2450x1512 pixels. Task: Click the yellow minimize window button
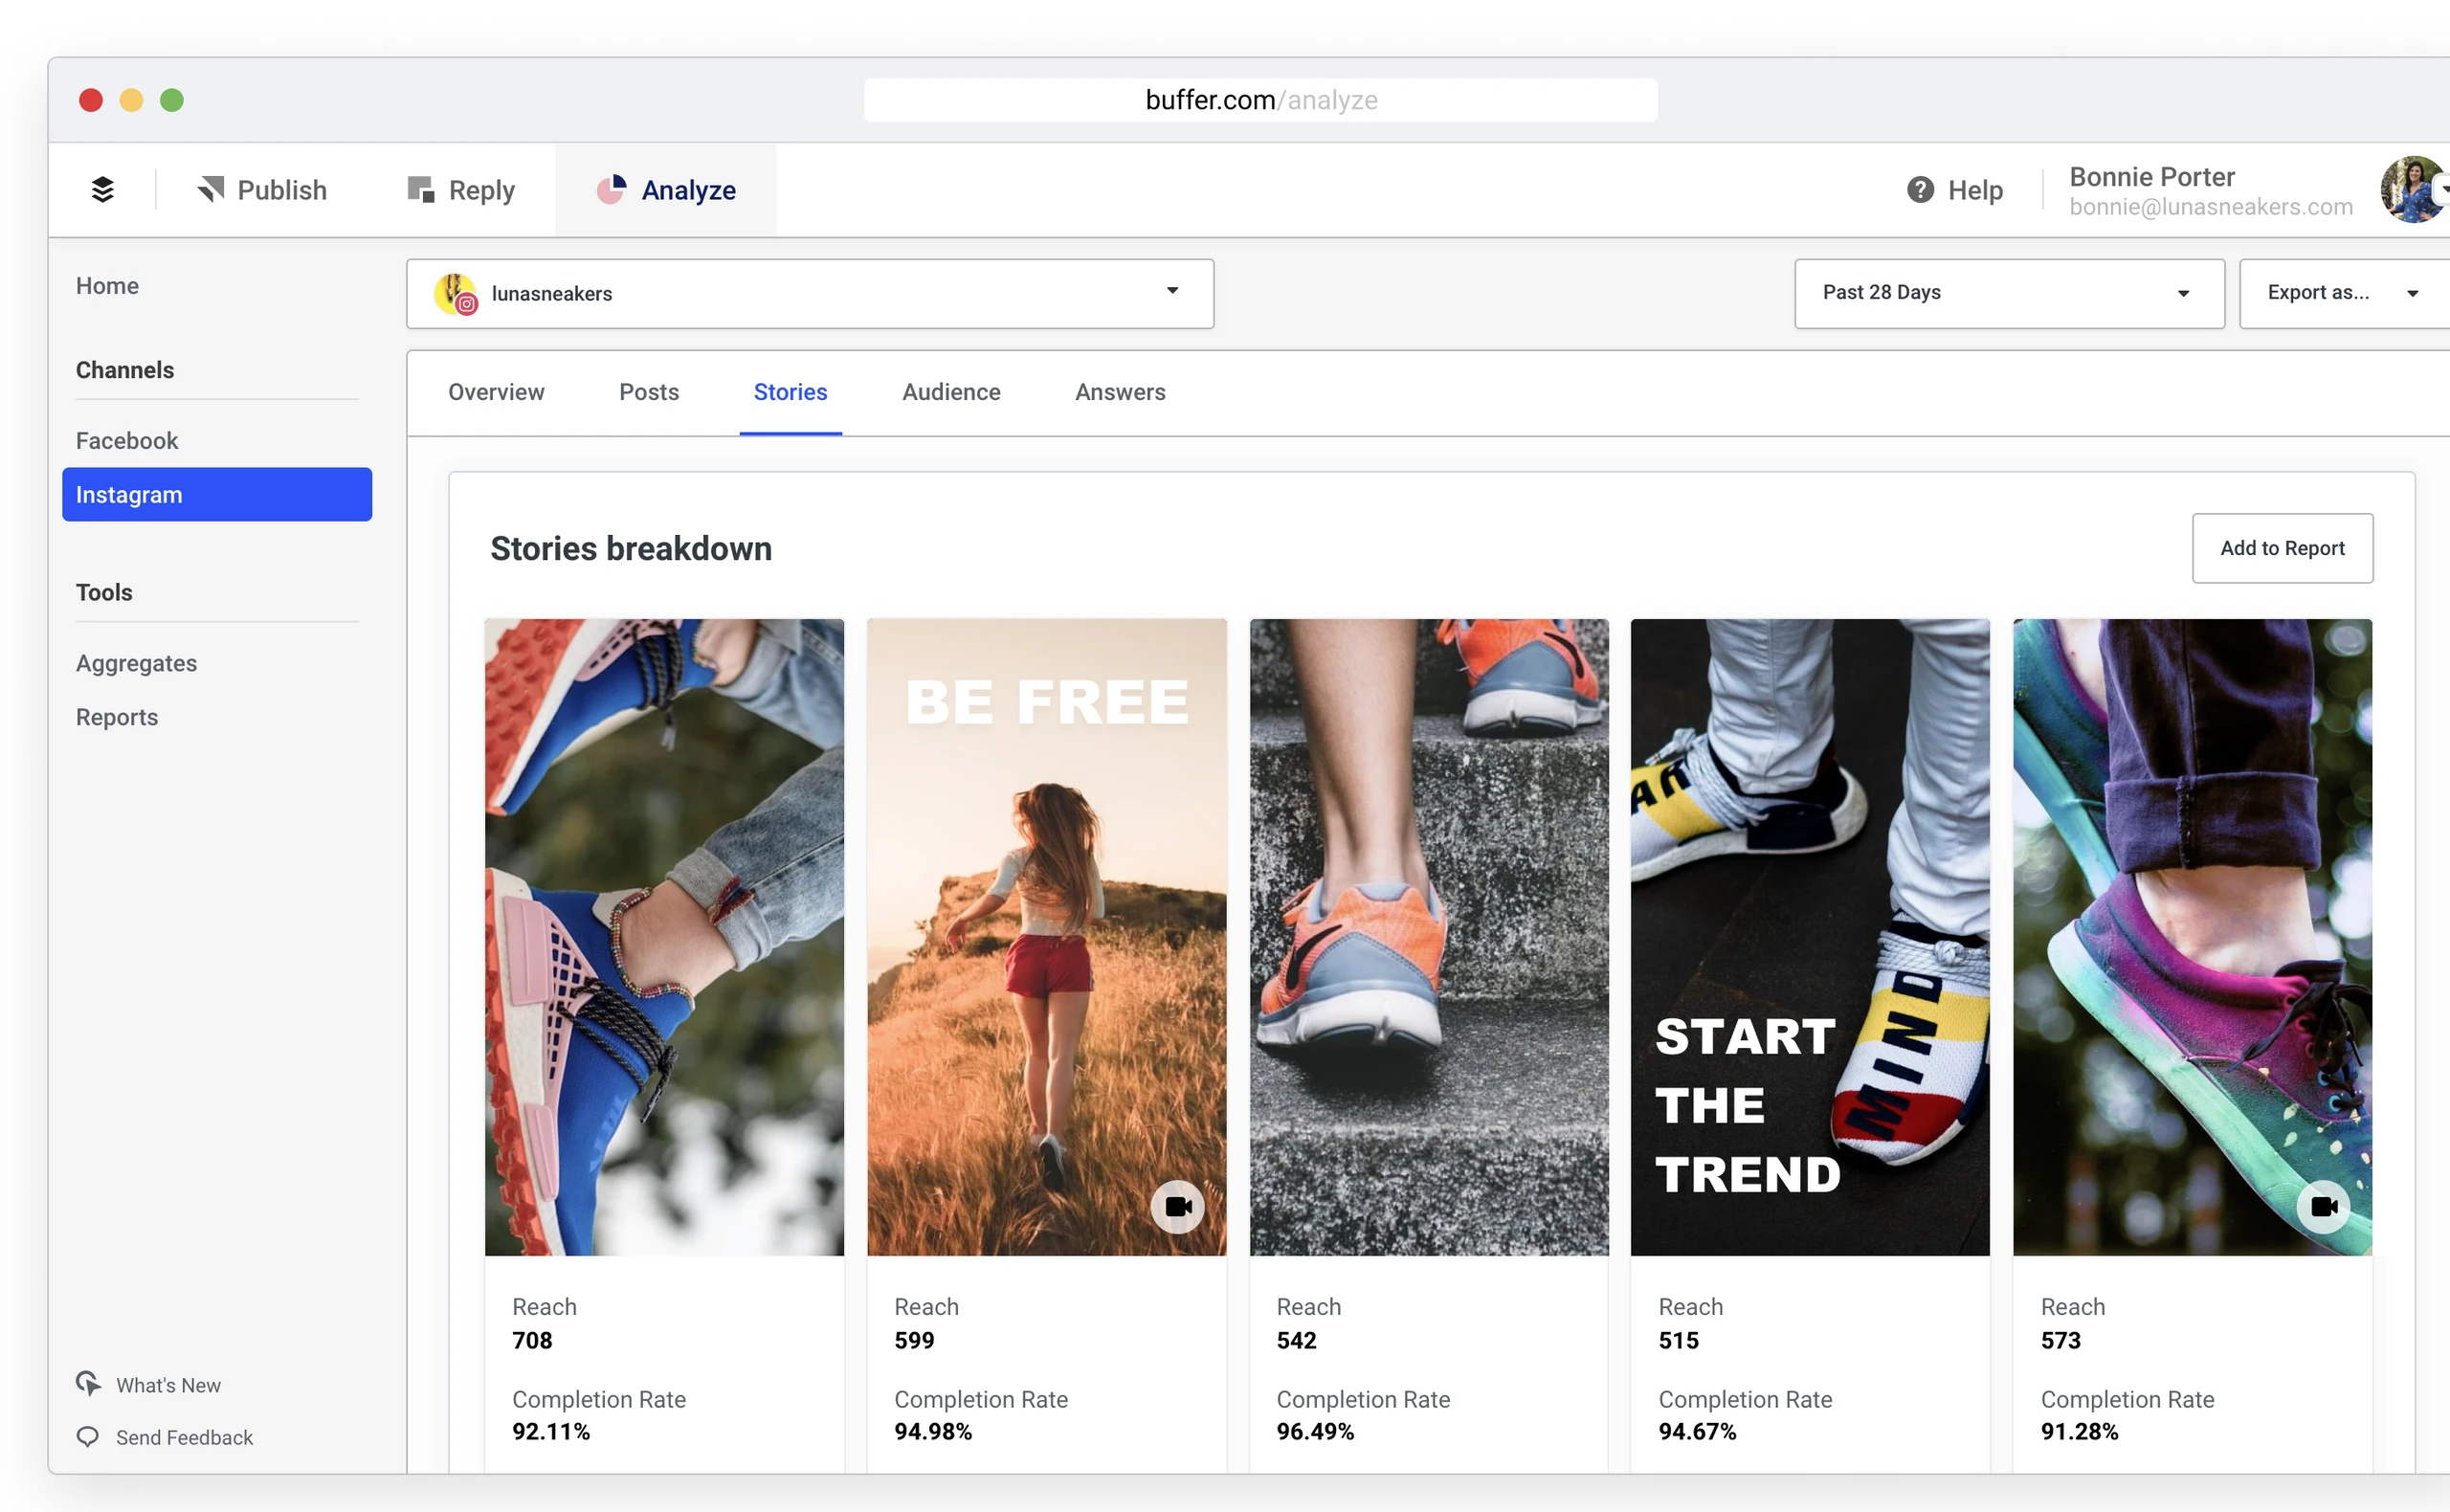click(131, 100)
